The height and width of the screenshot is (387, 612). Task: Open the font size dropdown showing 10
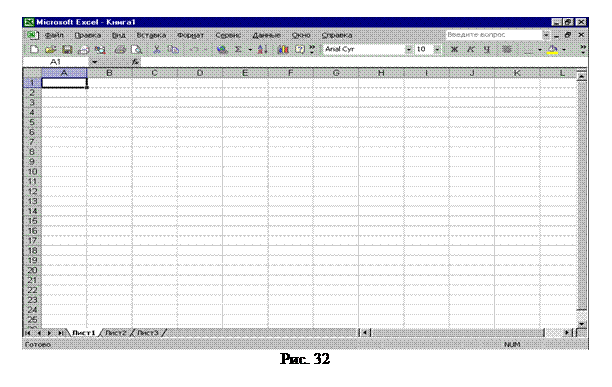tap(437, 50)
